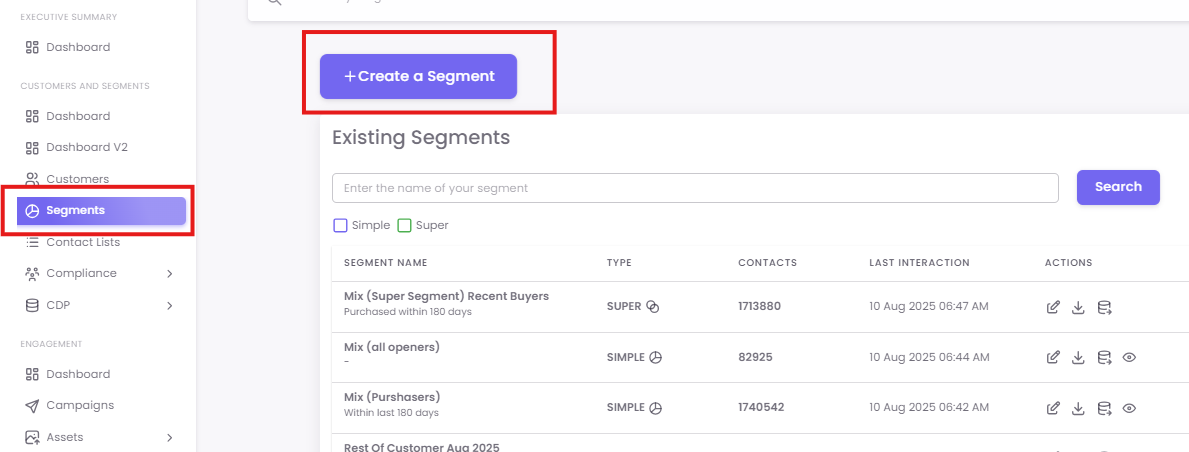Screen dimensions: 1189x452
Task: Click the Search button for segments
Action: [x=1117, y=187]
